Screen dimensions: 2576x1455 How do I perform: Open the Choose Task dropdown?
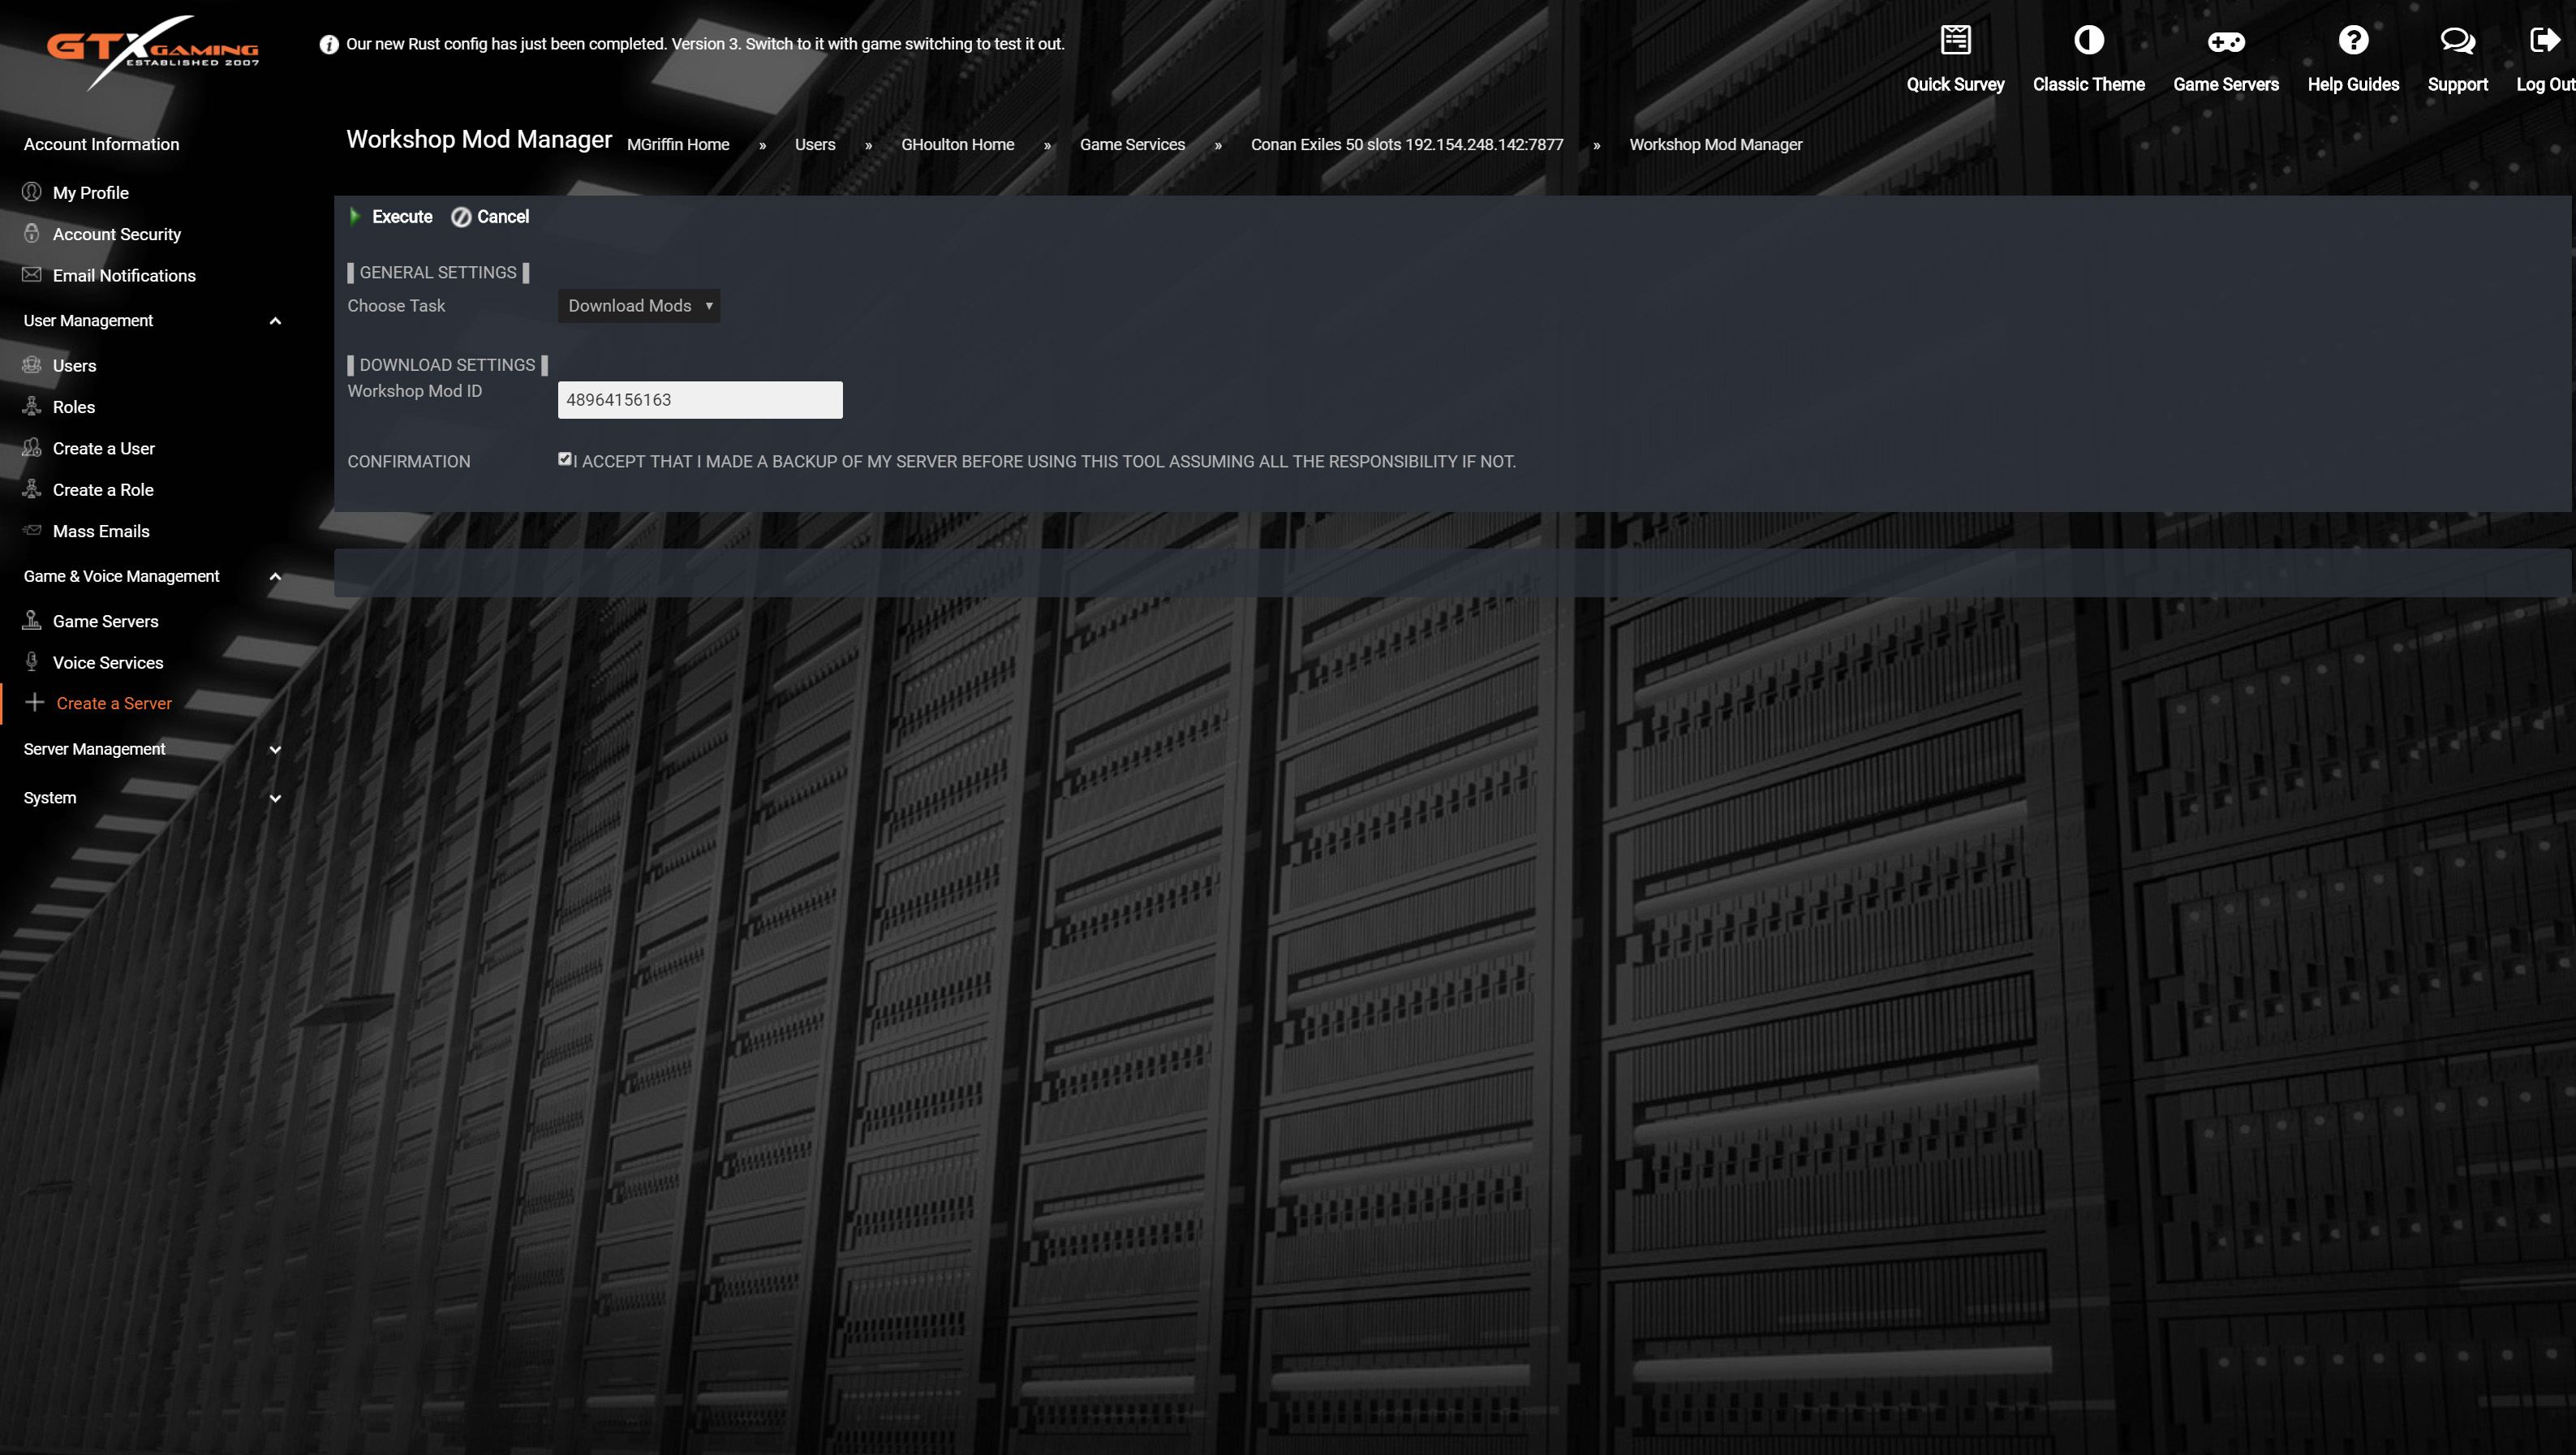tap(639, 305)
